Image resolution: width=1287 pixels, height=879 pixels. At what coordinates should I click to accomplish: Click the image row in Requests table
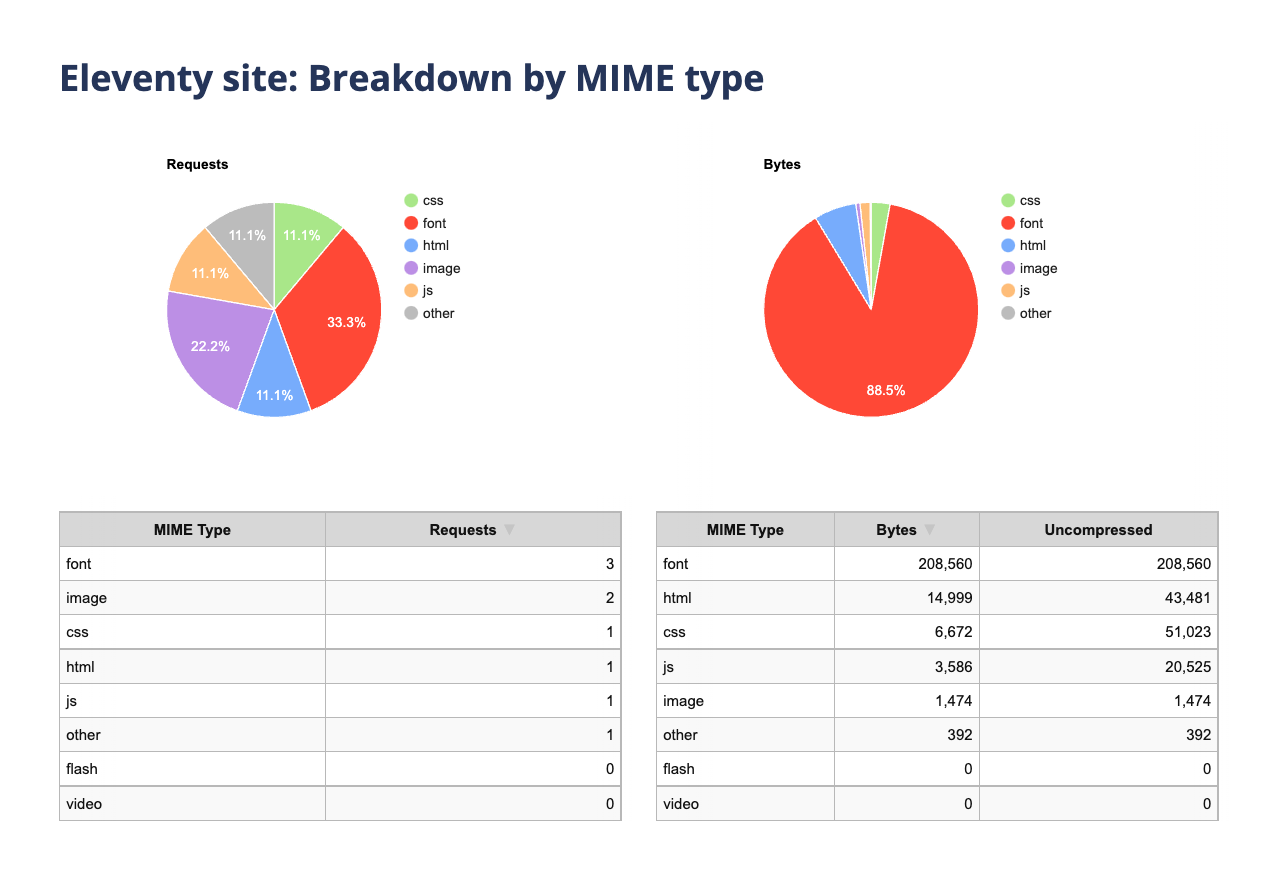340,598
